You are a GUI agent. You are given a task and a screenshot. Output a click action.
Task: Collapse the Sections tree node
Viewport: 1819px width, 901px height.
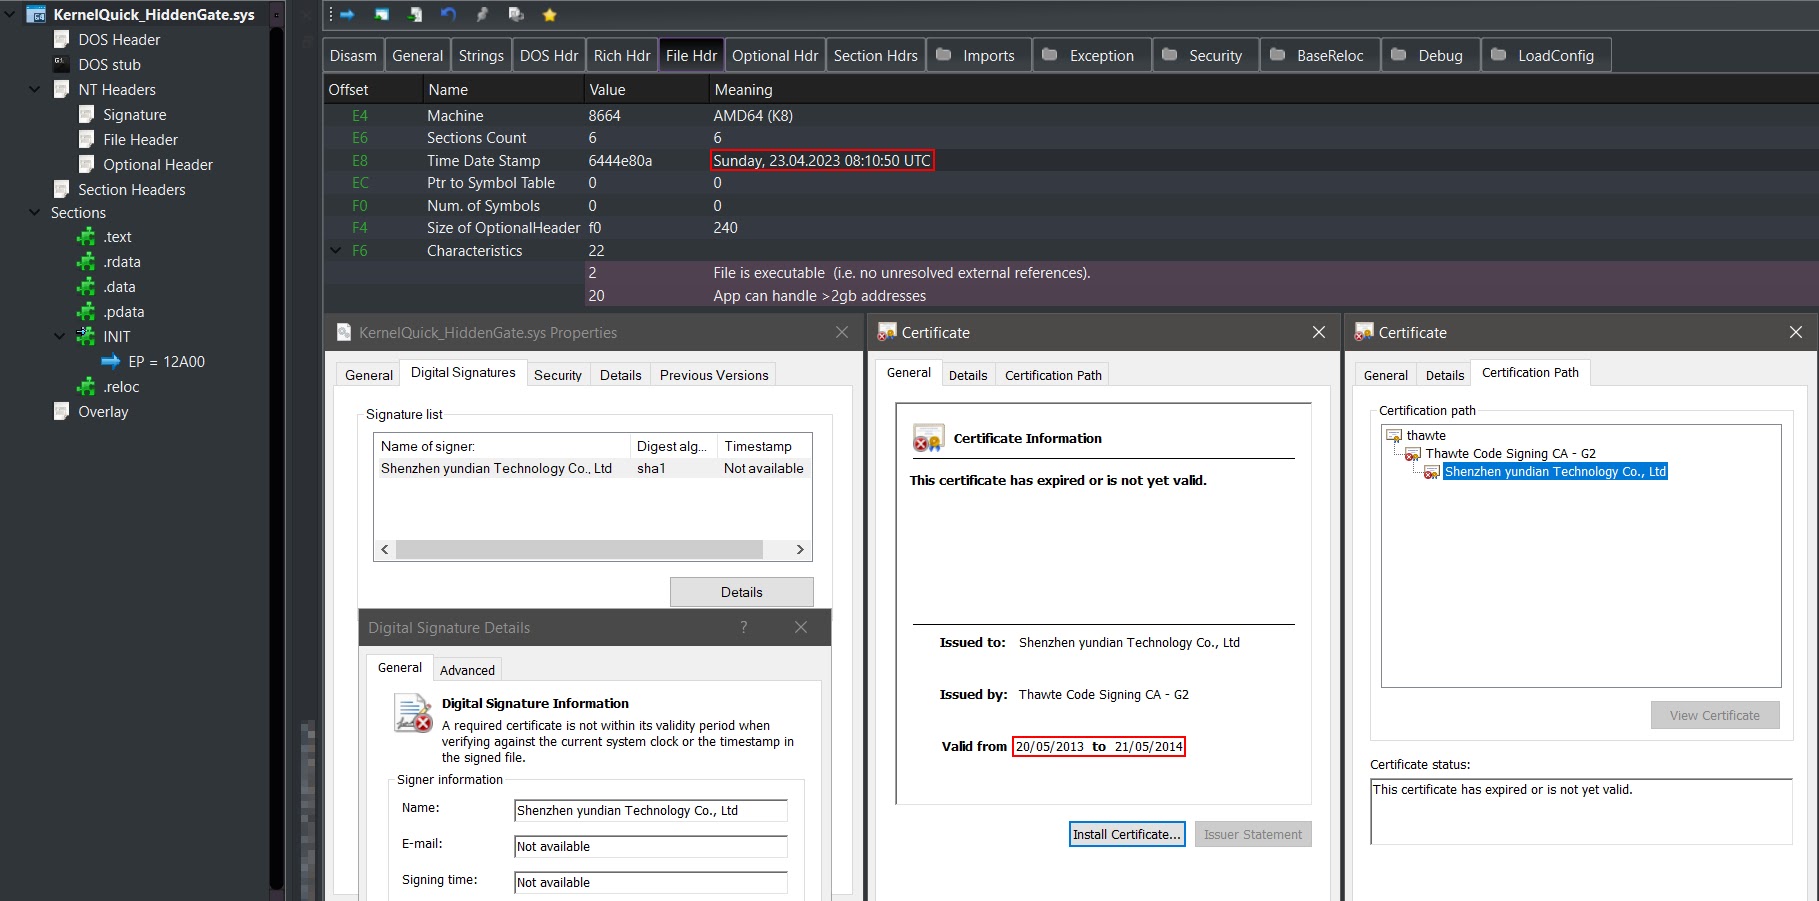(34, 212)
